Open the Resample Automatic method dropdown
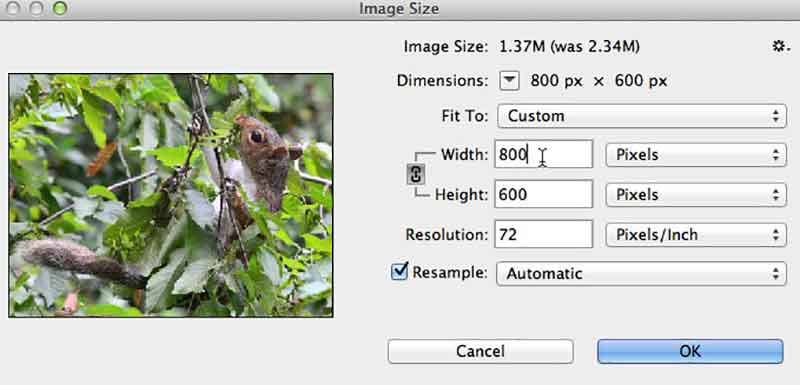800x385 pixels. [641, 274]
